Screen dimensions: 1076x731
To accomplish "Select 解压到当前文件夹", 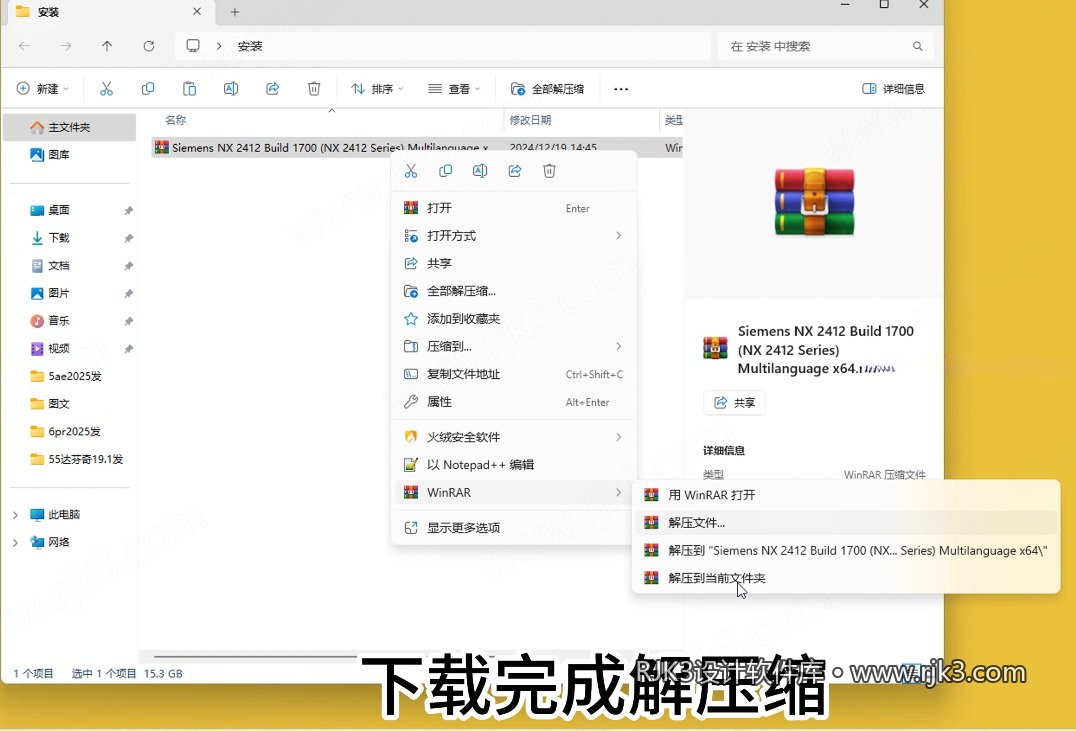I will [x=846, y=578].
